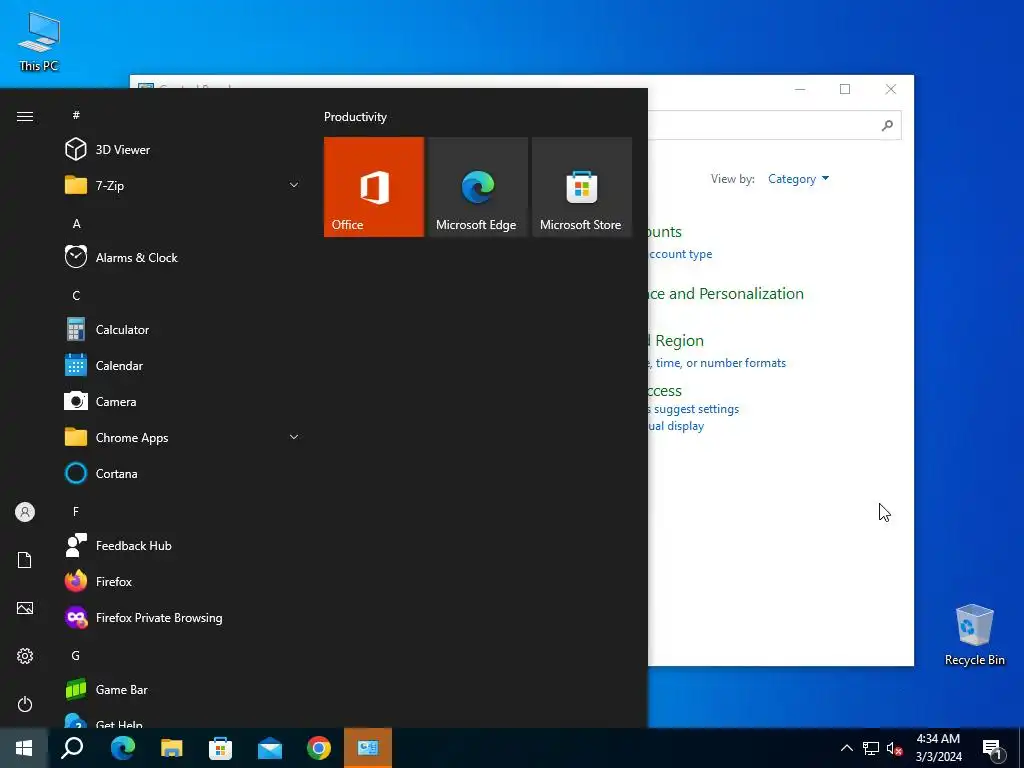Select the This PC desktop icon

point(39,42)
